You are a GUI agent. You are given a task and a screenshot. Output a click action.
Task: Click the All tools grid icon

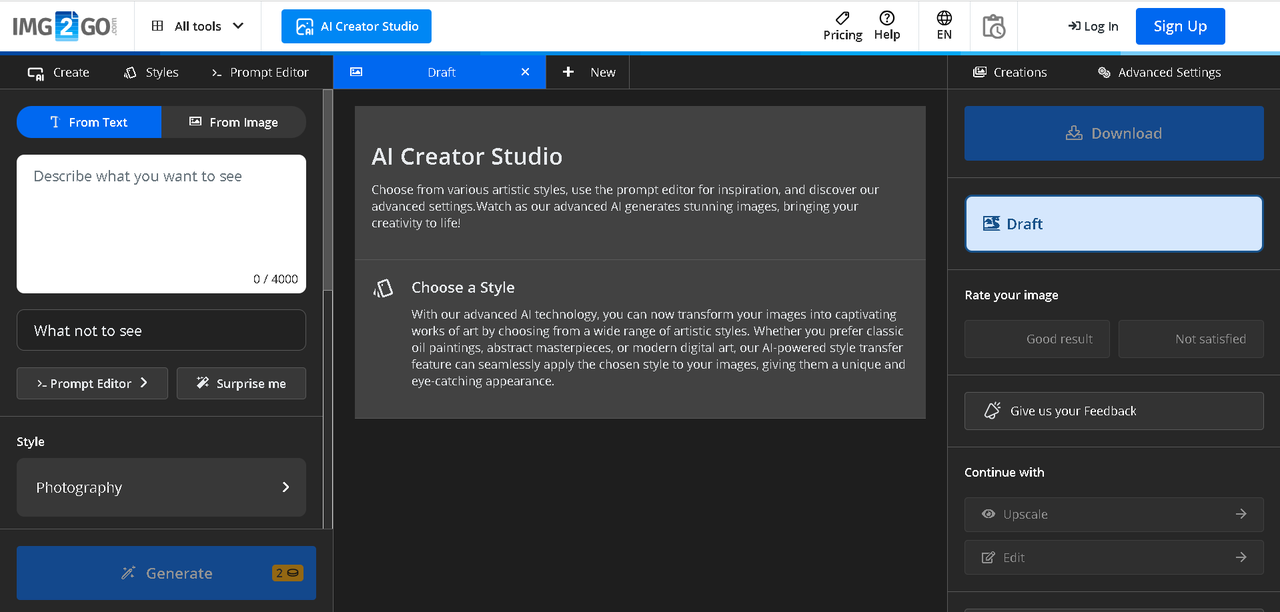pyautogui.click(x=157, y=26)
